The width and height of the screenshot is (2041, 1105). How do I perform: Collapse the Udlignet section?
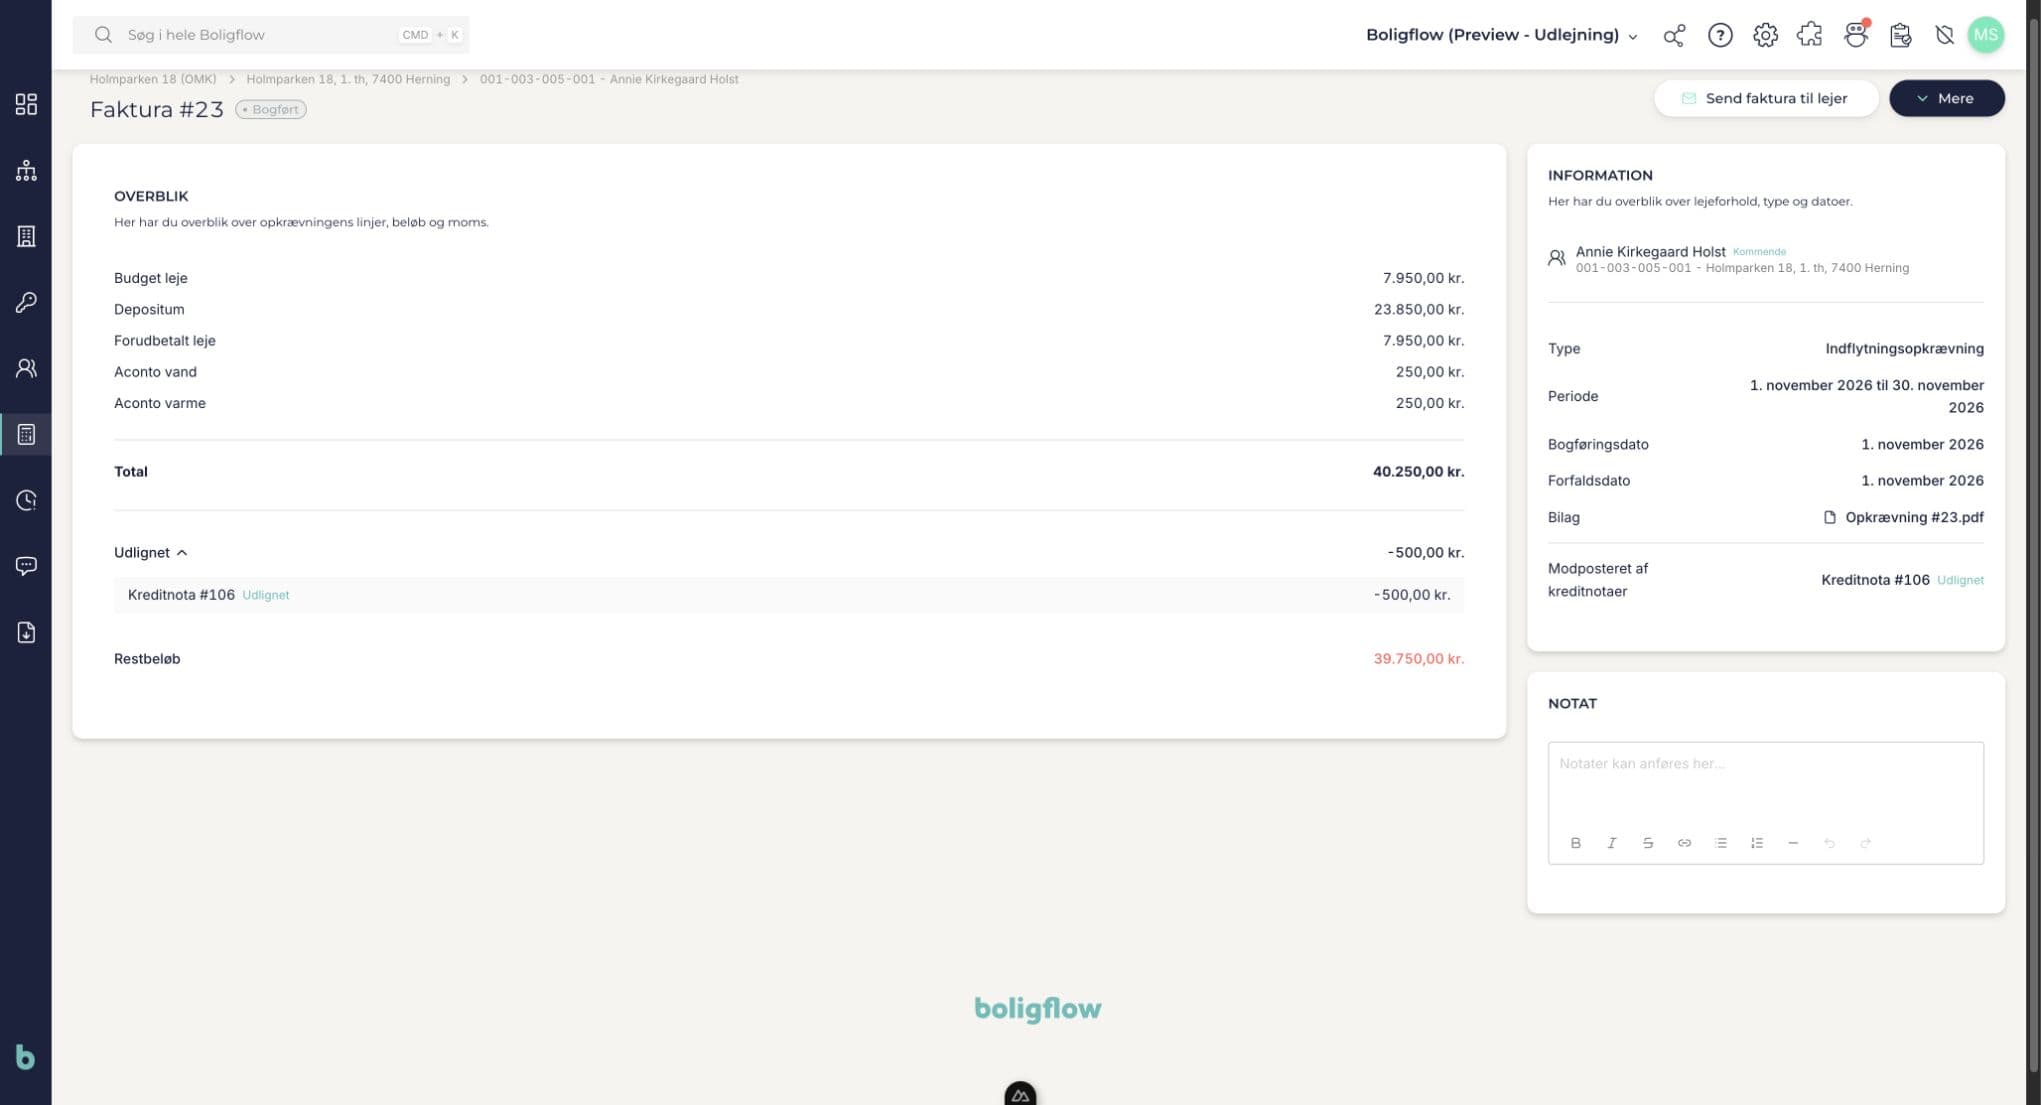151,552
